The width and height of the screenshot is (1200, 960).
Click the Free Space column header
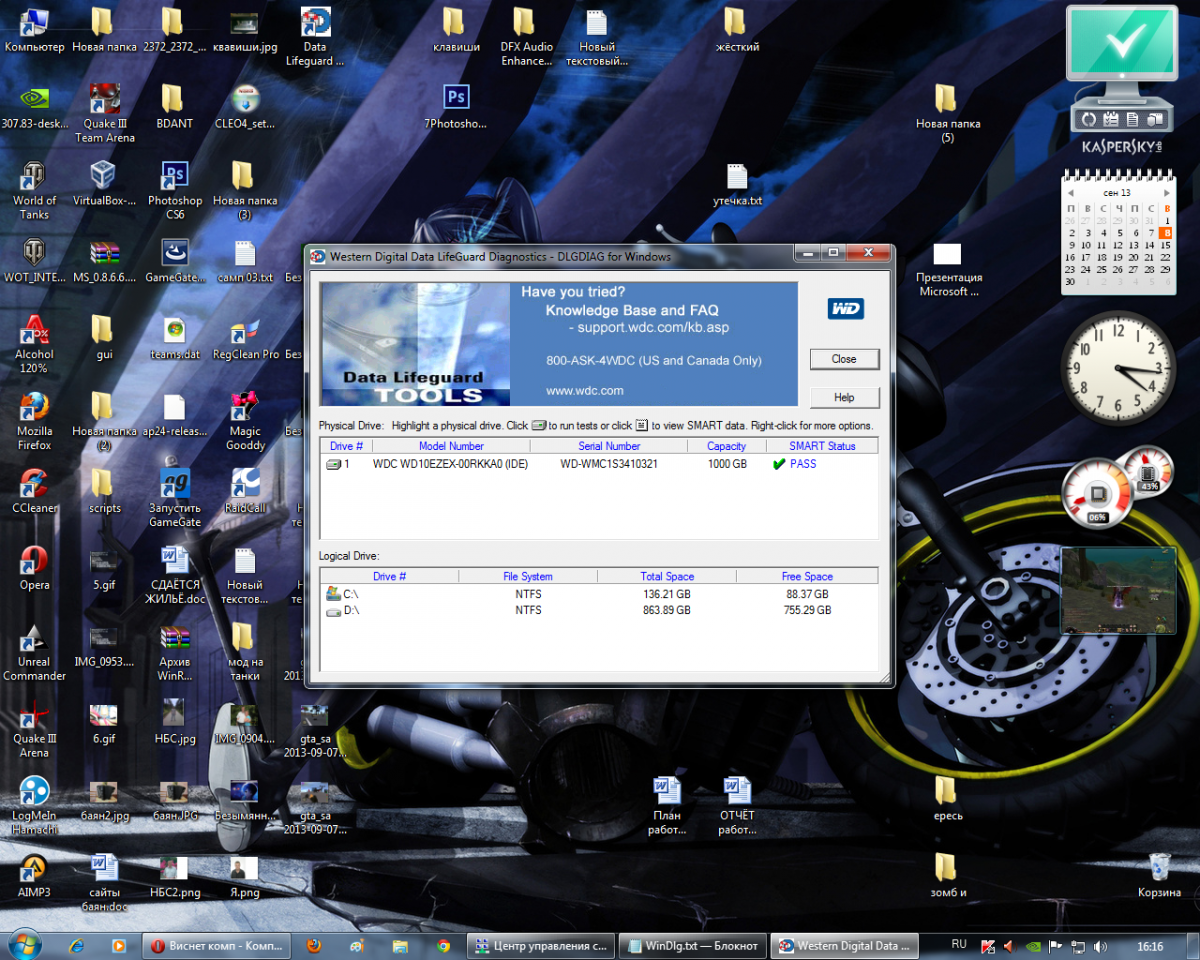coord(806,576)
